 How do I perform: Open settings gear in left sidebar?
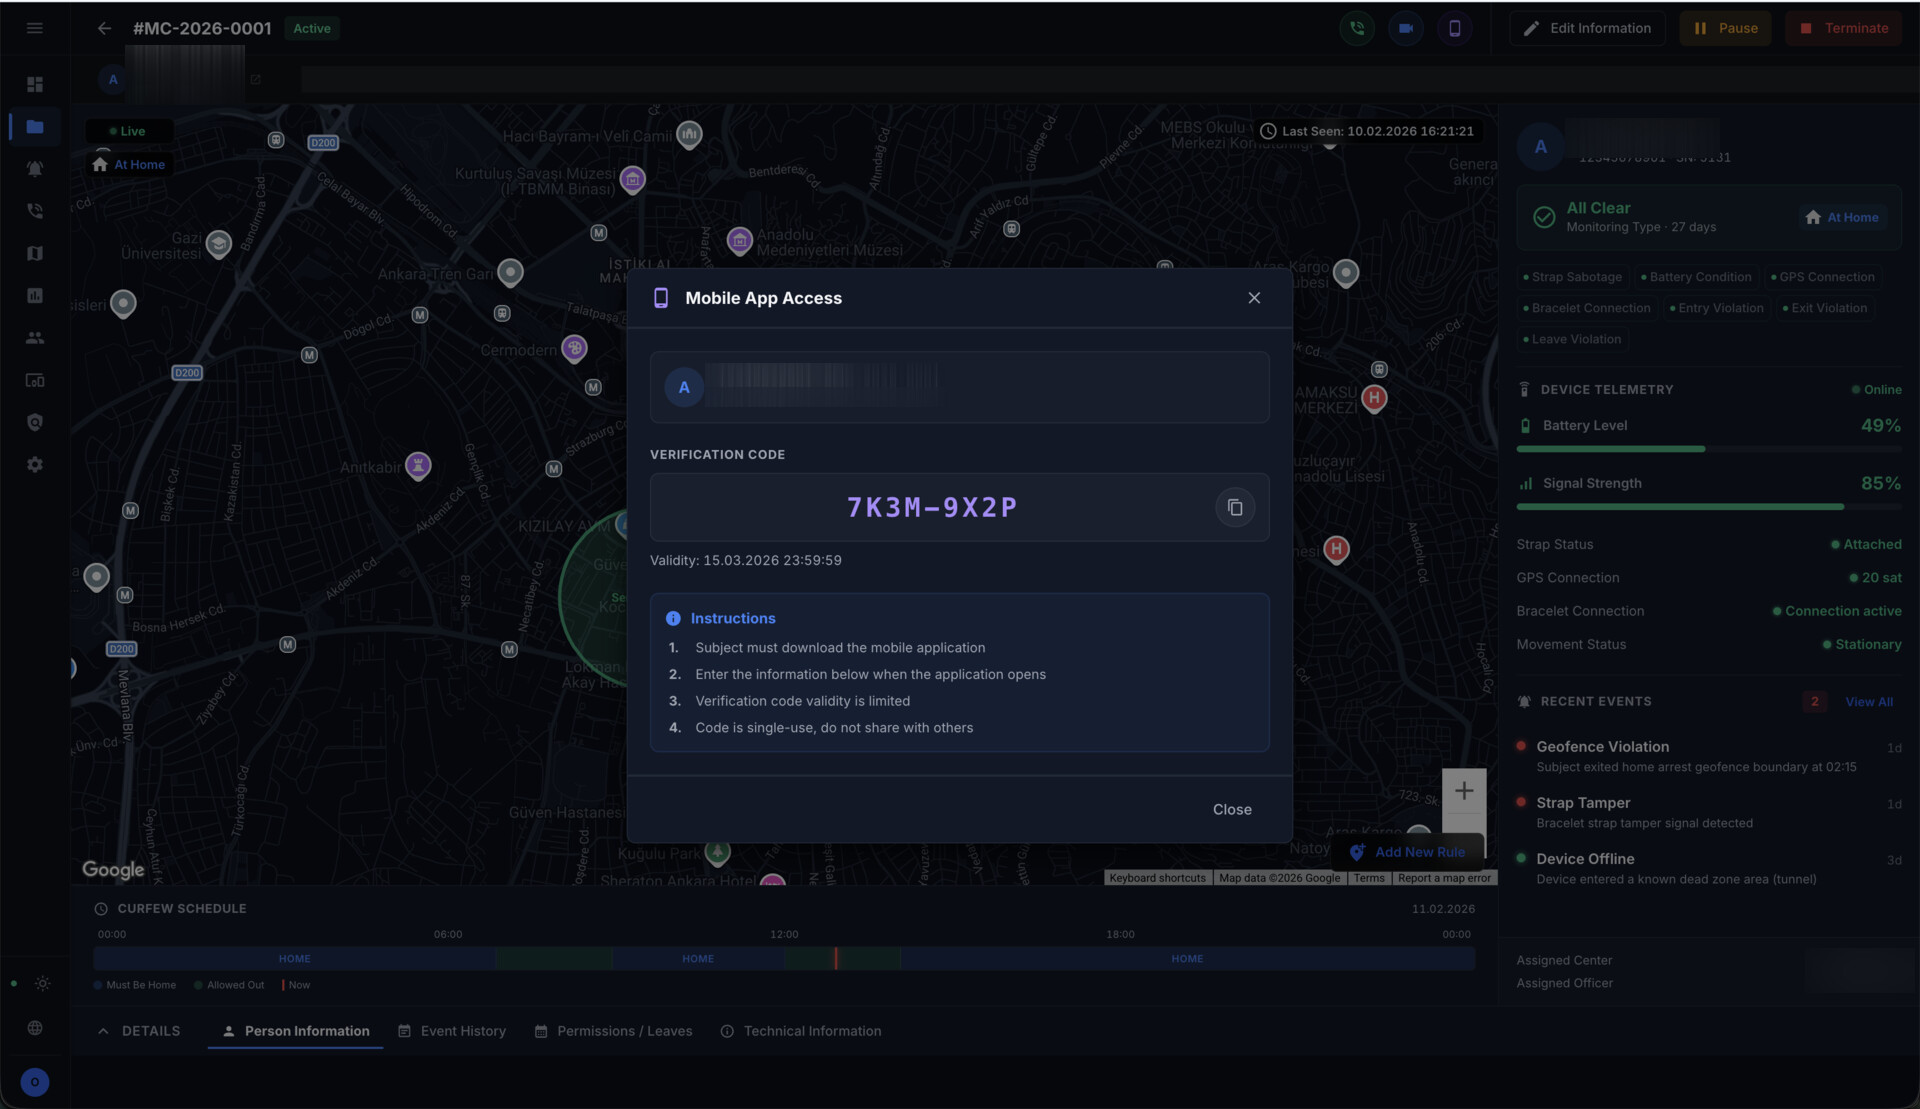35,465
